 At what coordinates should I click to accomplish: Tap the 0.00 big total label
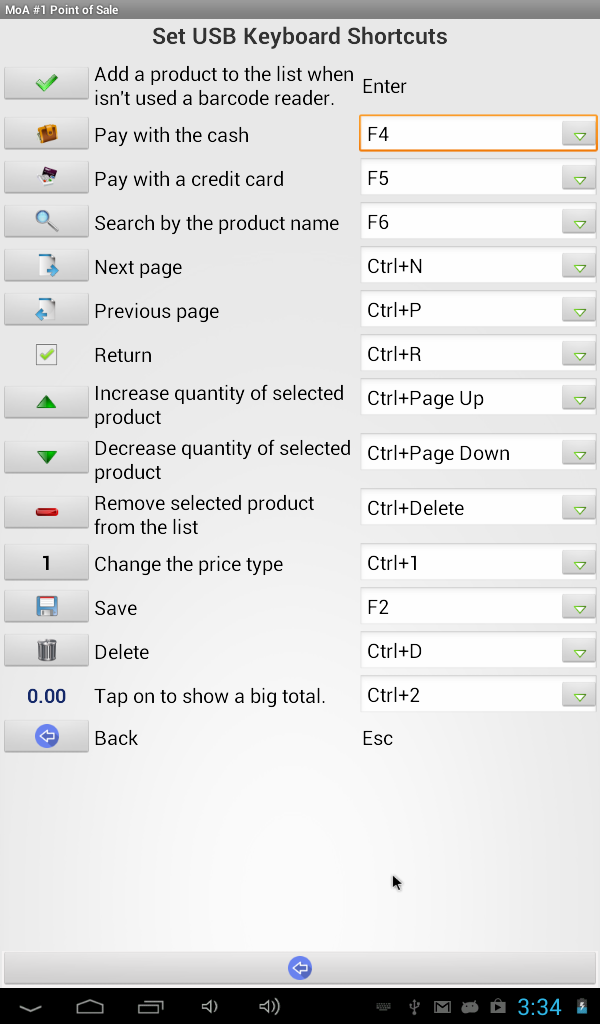coord(46,696)
